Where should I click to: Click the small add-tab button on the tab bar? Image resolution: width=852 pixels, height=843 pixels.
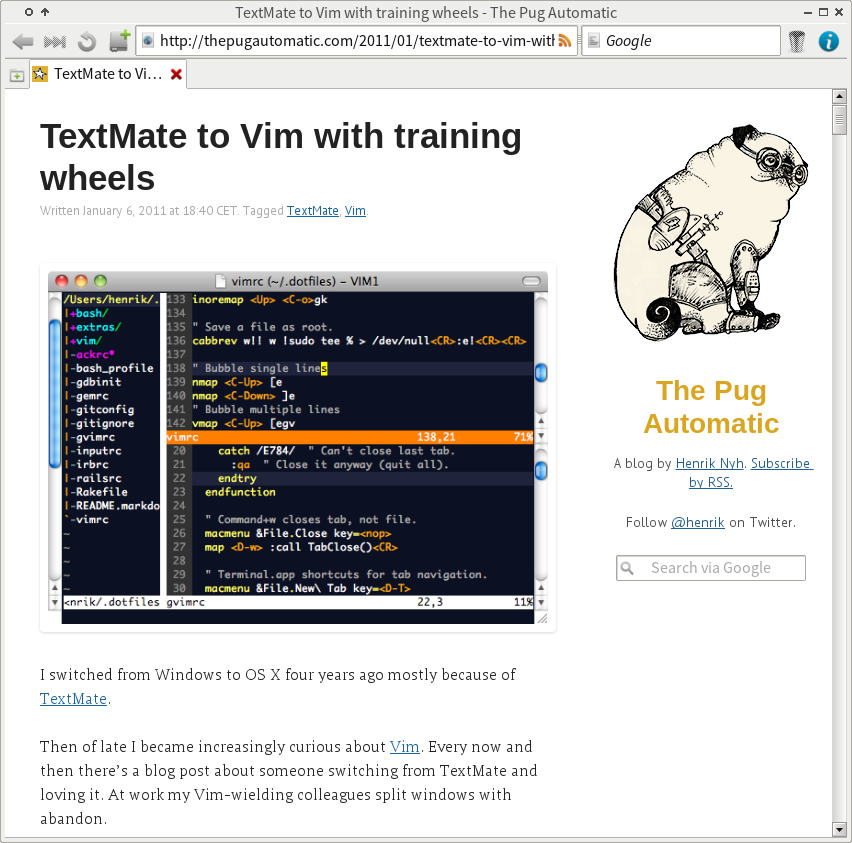point(17,76)
